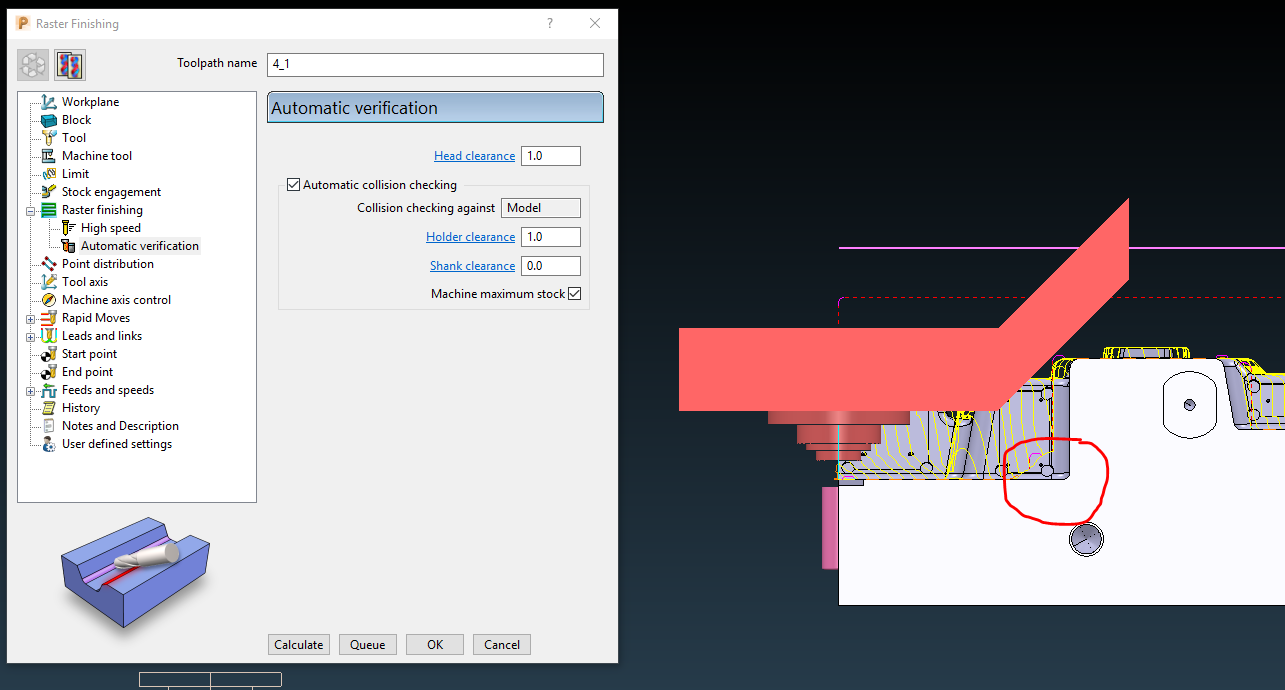Expand the Rapid Moves tree node
This screenshot has height=690, width=1285.
(x=30, y=317)
